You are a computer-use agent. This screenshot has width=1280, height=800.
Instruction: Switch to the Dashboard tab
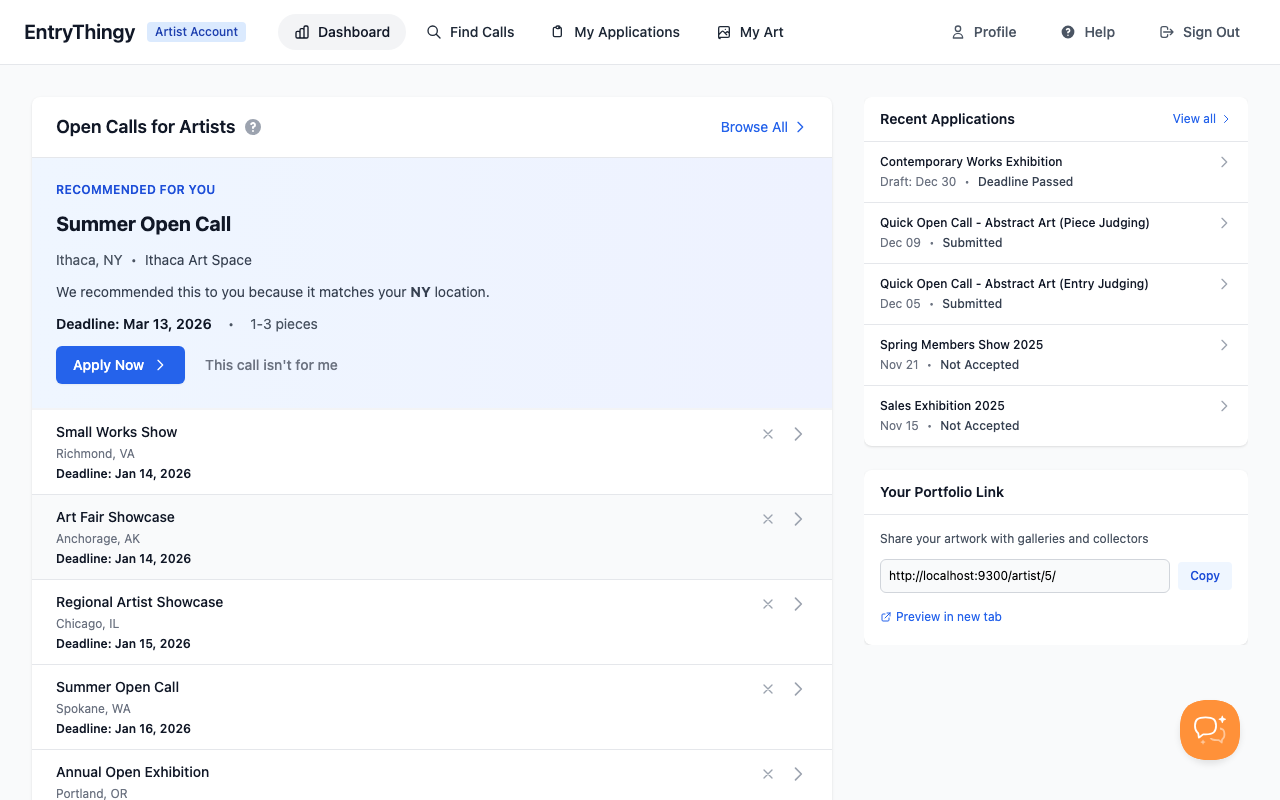[342, 32]
